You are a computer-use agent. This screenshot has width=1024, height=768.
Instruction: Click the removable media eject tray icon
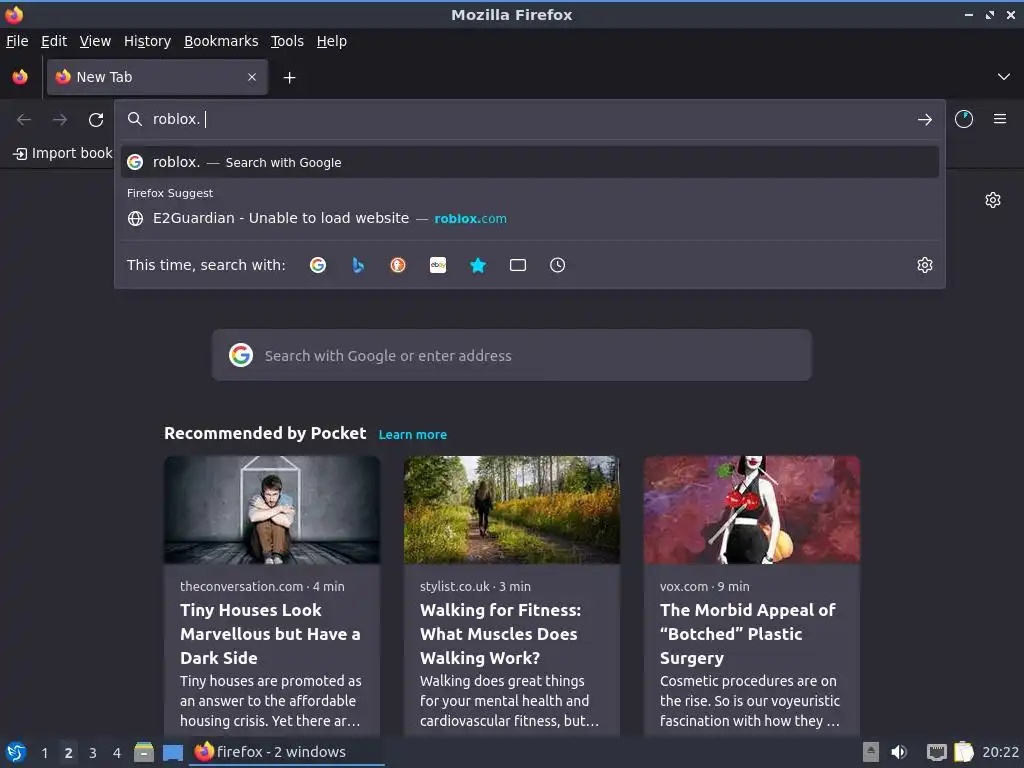tap(871, 752)
